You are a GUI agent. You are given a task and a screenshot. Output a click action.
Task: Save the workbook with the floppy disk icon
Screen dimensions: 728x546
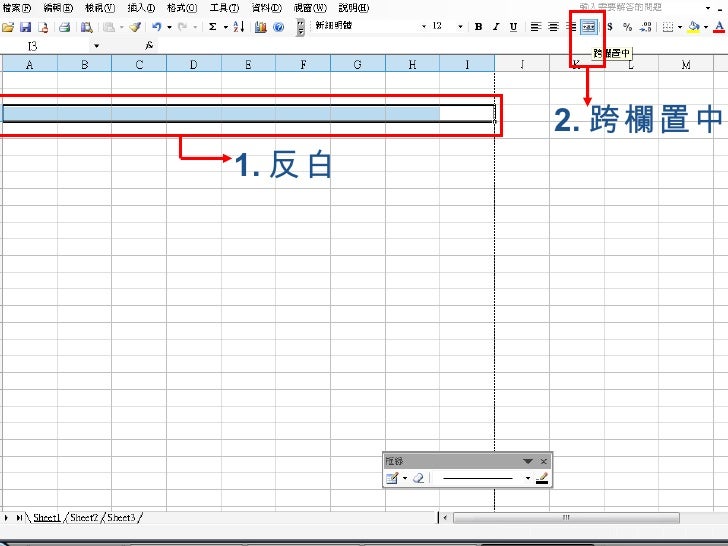coord(25,27)
